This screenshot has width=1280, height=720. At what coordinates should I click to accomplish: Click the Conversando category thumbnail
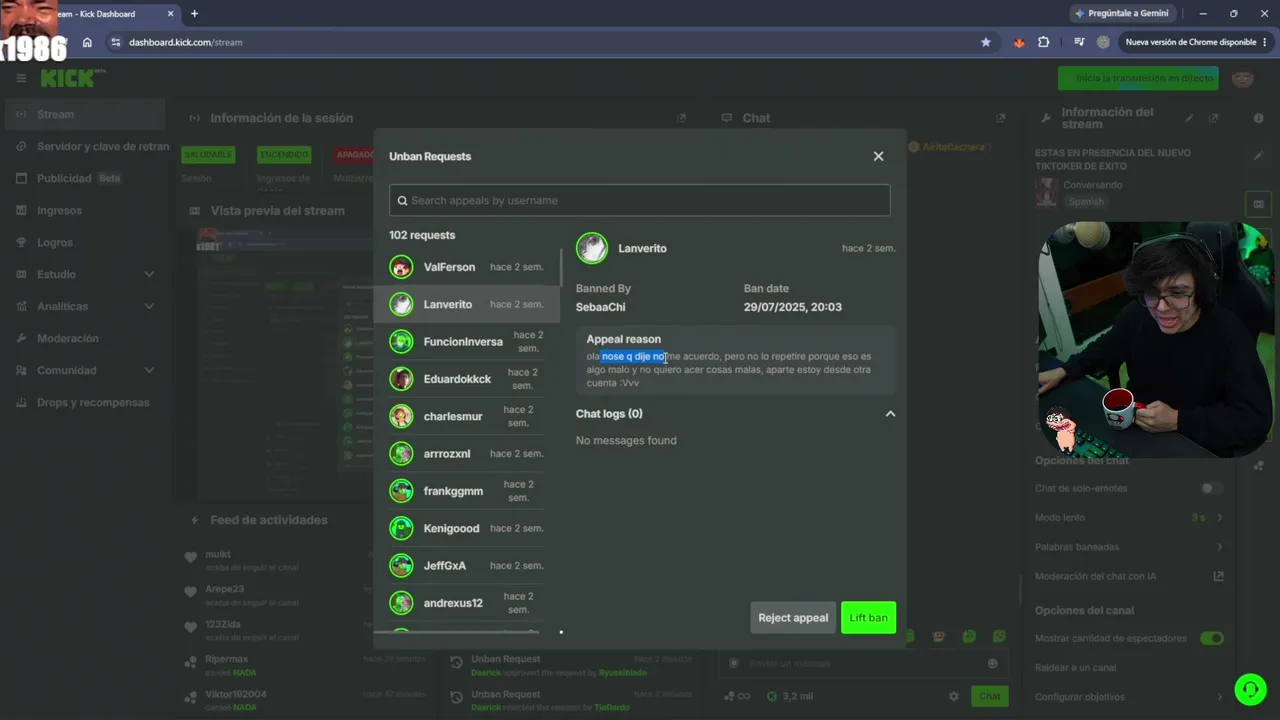(x=1046, y=192)
